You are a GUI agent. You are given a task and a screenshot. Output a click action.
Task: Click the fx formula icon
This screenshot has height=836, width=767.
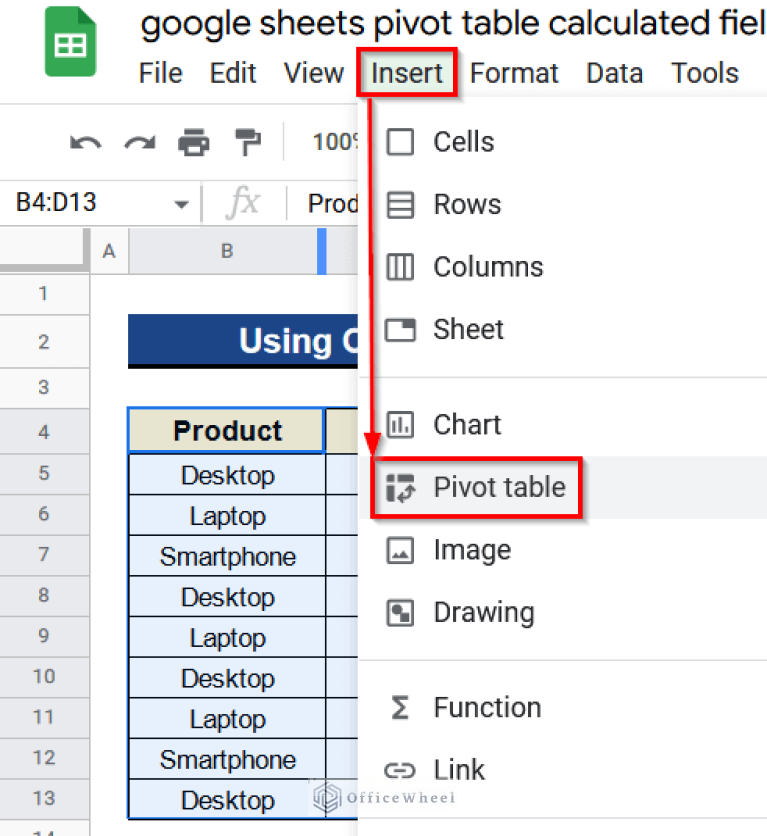243,203
